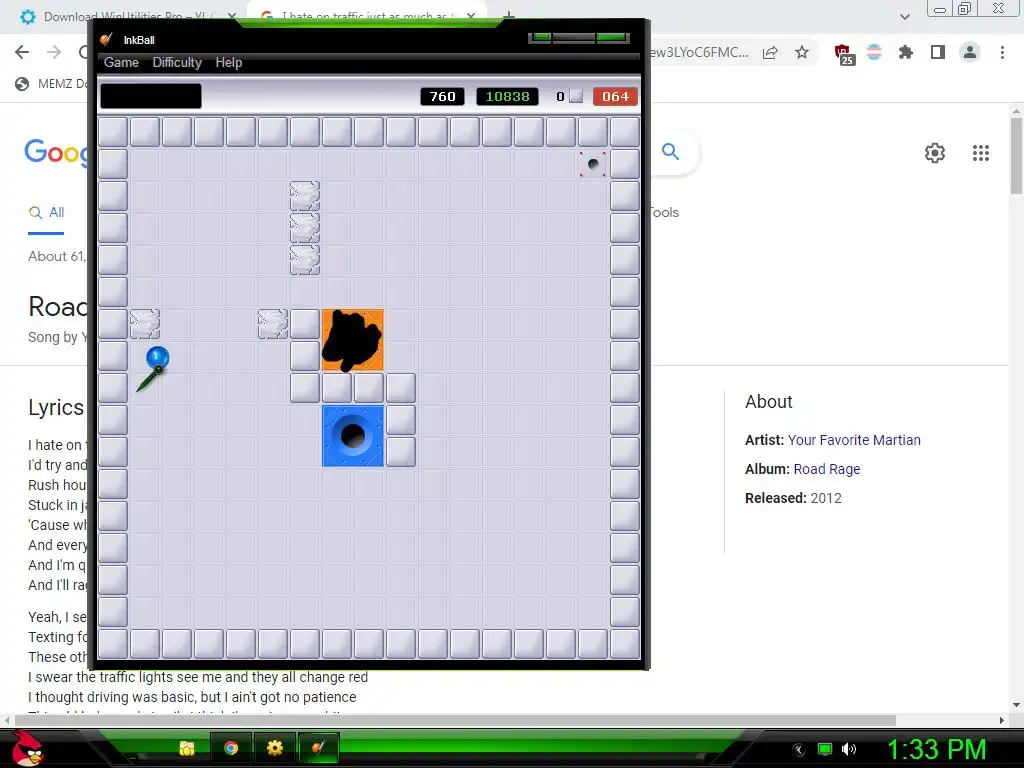Image resolution: width=1024 pixels, height=768 pixels.
Task: Click the InkBall taskbar button
Action: tap(318, 748)
